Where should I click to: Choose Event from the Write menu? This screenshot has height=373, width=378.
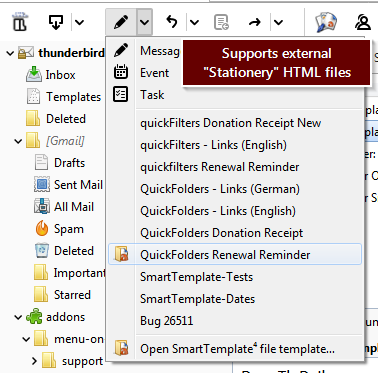[154, 73]
